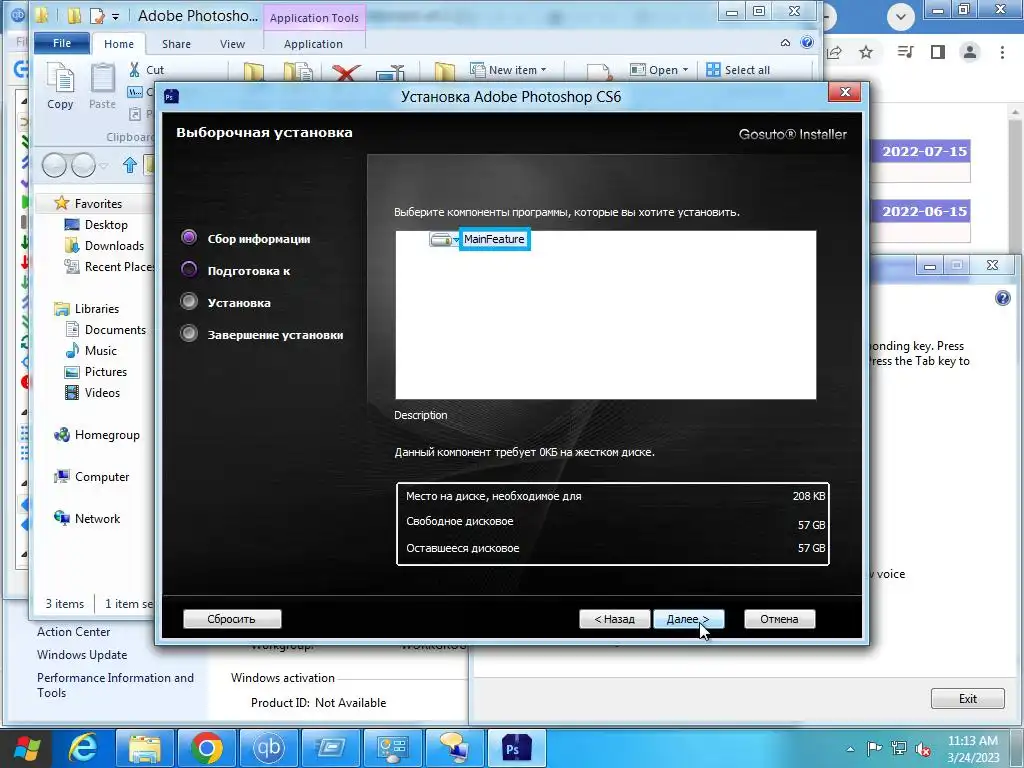This screenshot has height=768, width=1024.
Task: Open the Action Center link
Action: (x=74, y=632)
